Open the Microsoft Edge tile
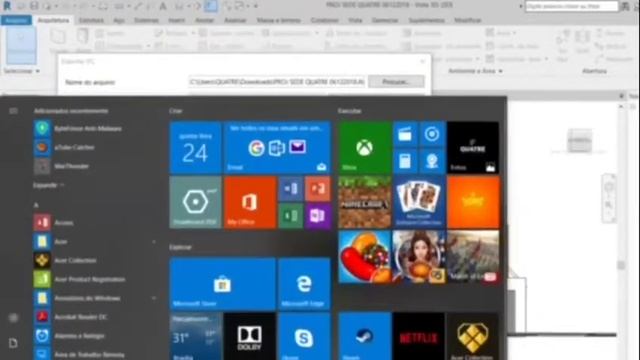Image resolution: width=640 pixels, height=360 pixels. point(304,284)
